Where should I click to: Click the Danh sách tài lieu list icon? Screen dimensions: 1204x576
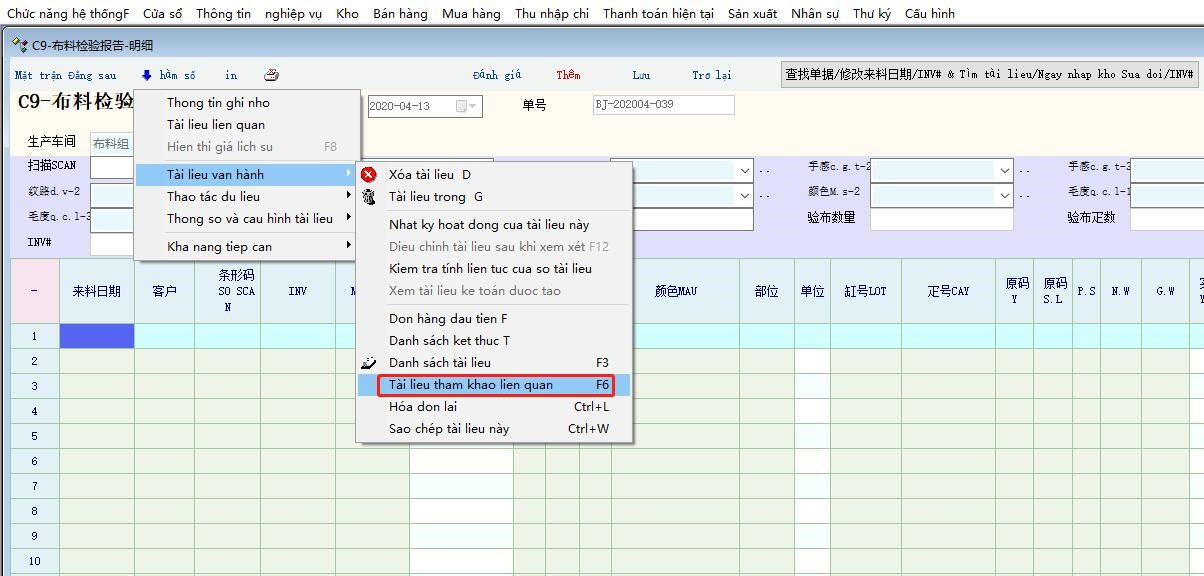point(368,363)
